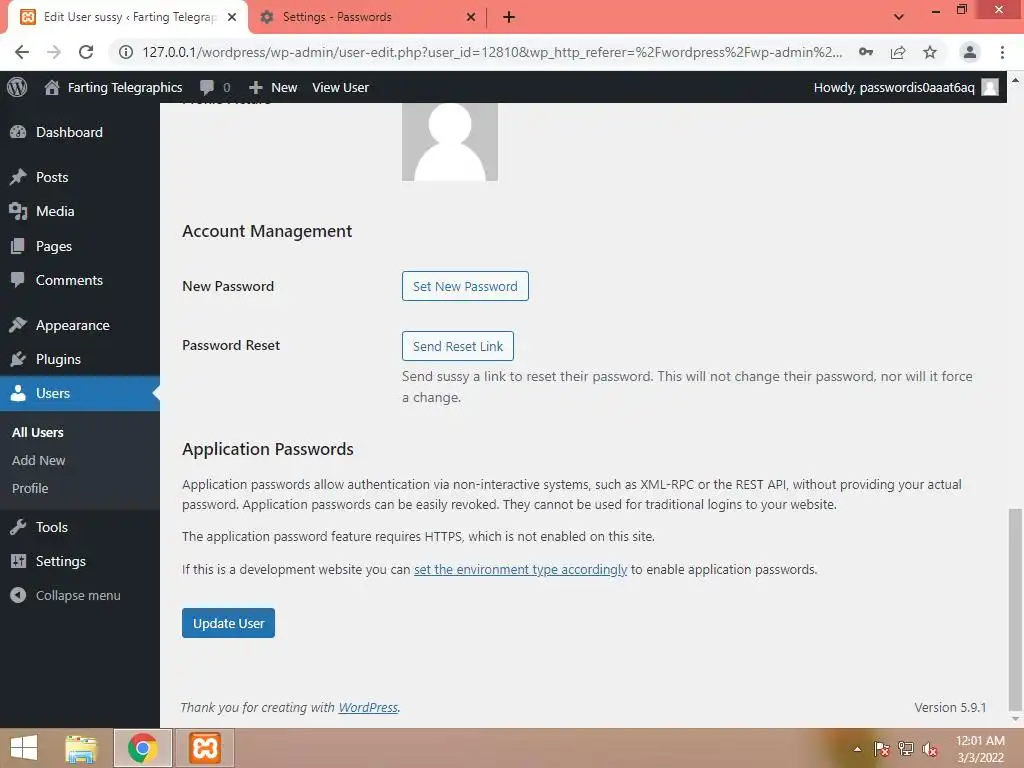Screen dimensions: 1024x768
Task: Click the share page icon
Action: tap(898, 52)
